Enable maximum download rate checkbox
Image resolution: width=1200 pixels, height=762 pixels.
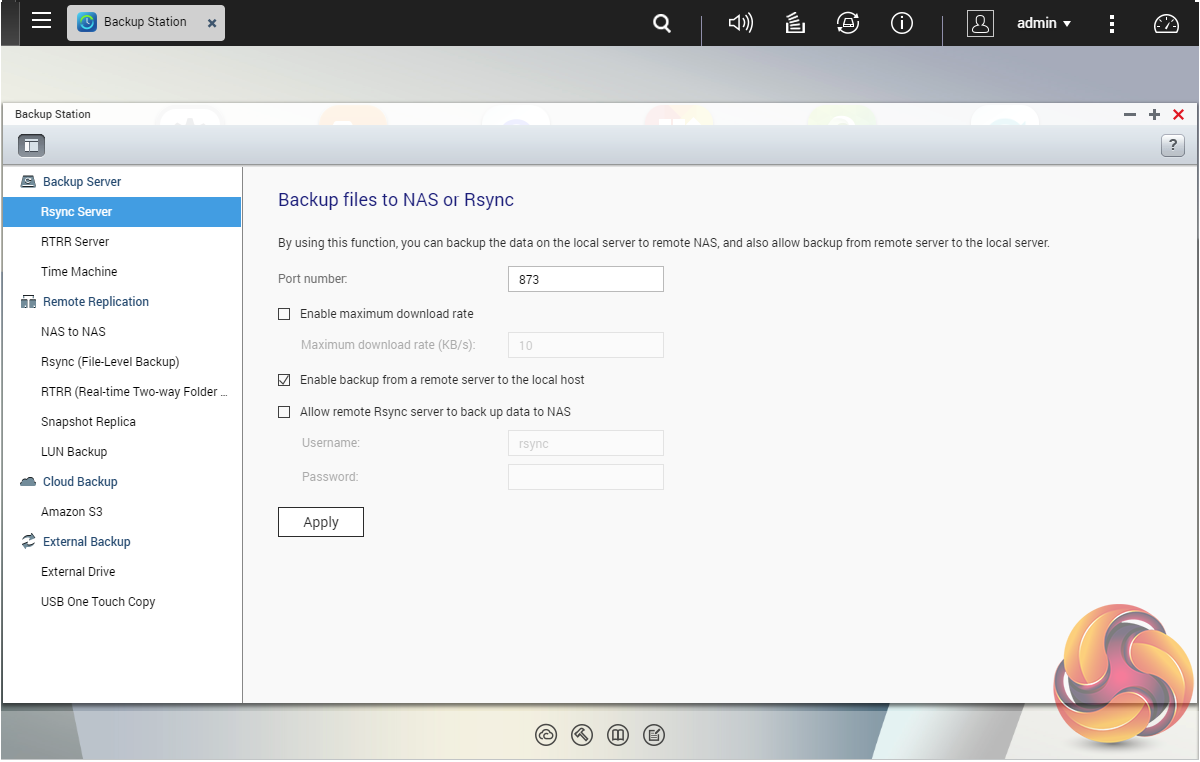(284, 314)
